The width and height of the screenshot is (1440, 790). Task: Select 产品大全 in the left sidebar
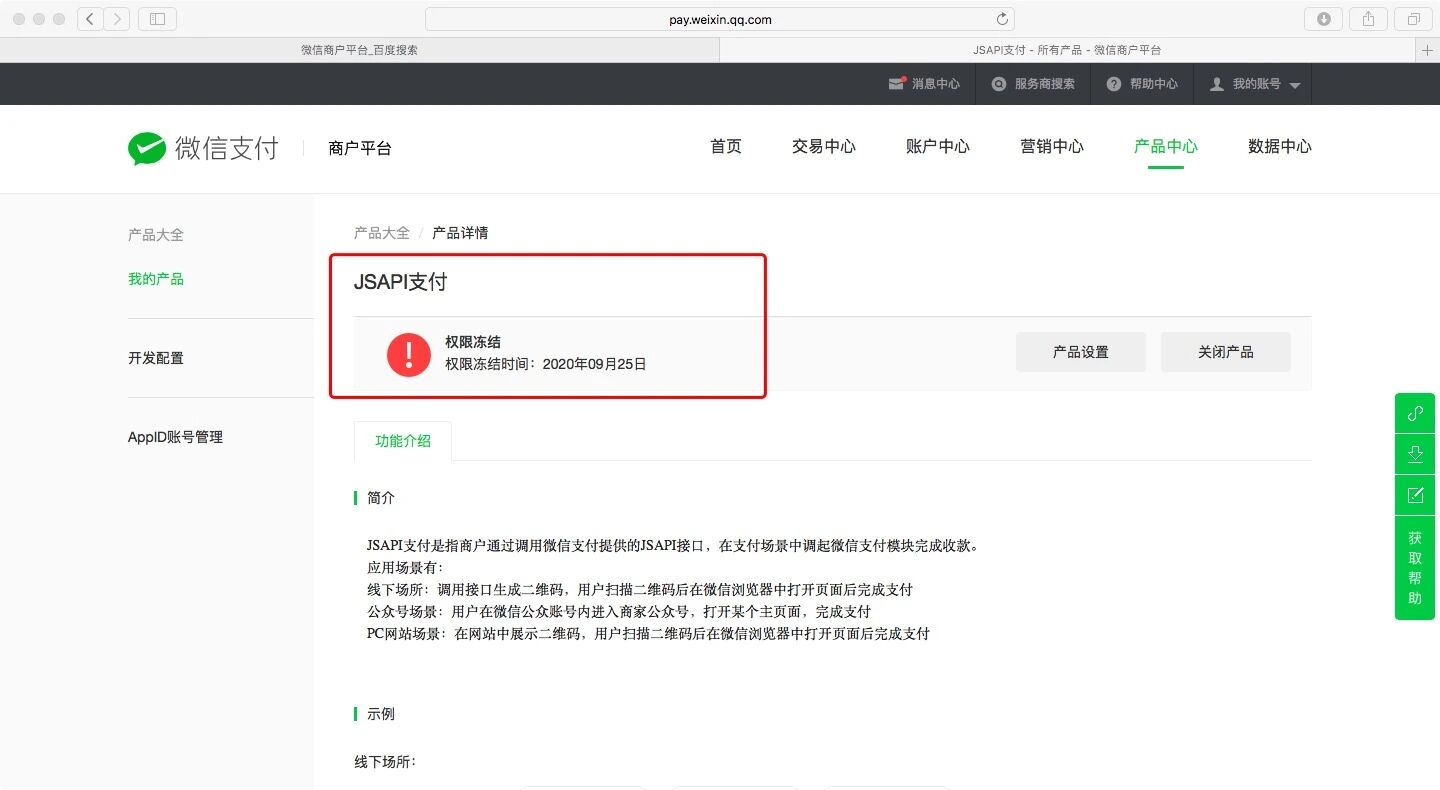pos(156,235)
